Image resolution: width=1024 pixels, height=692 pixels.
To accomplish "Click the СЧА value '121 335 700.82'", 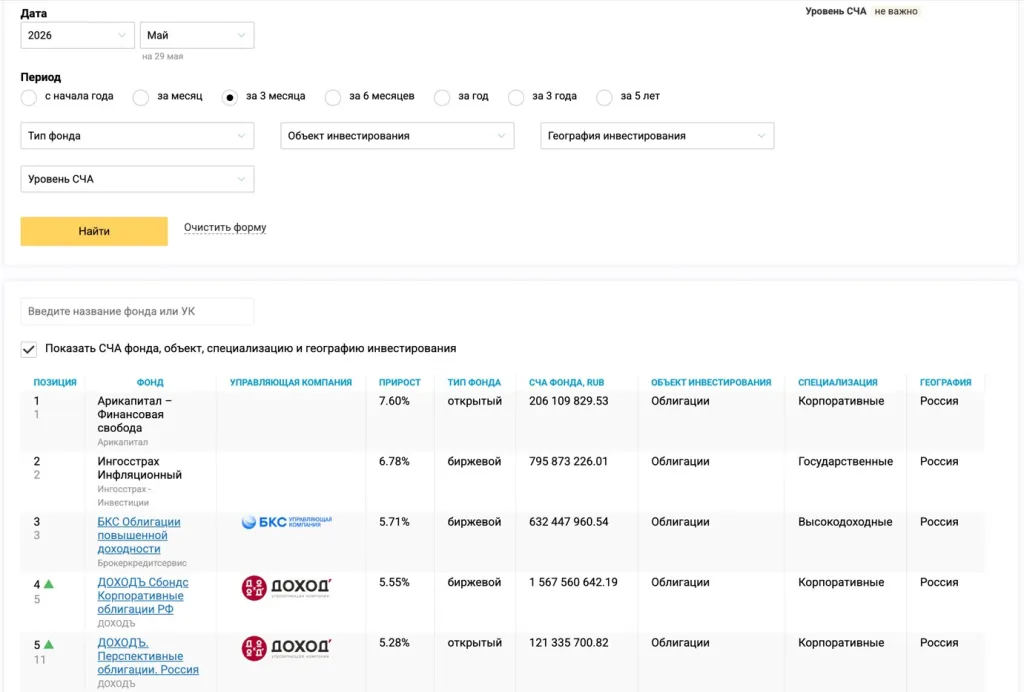I will pyautogui.click(x=568, y=642).
